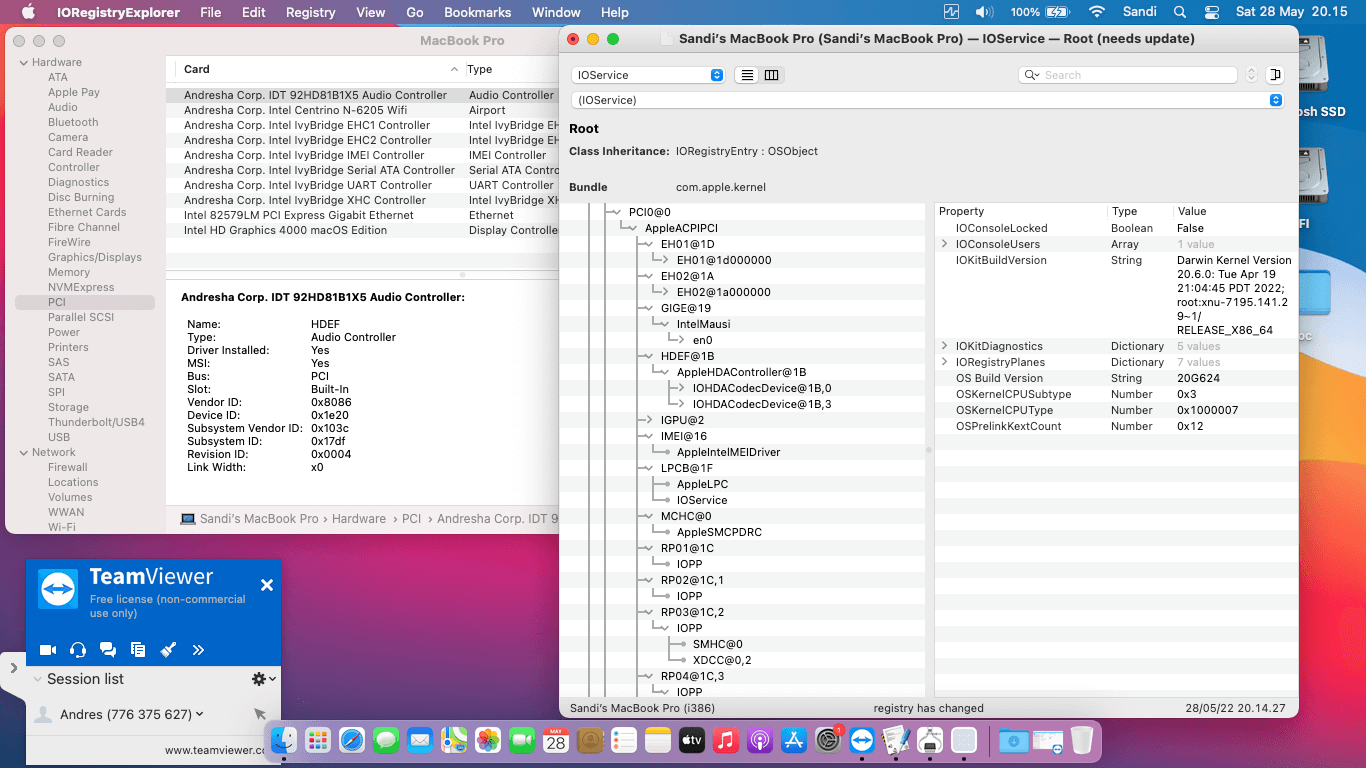Open Safari from the Dock

(352, 741)
